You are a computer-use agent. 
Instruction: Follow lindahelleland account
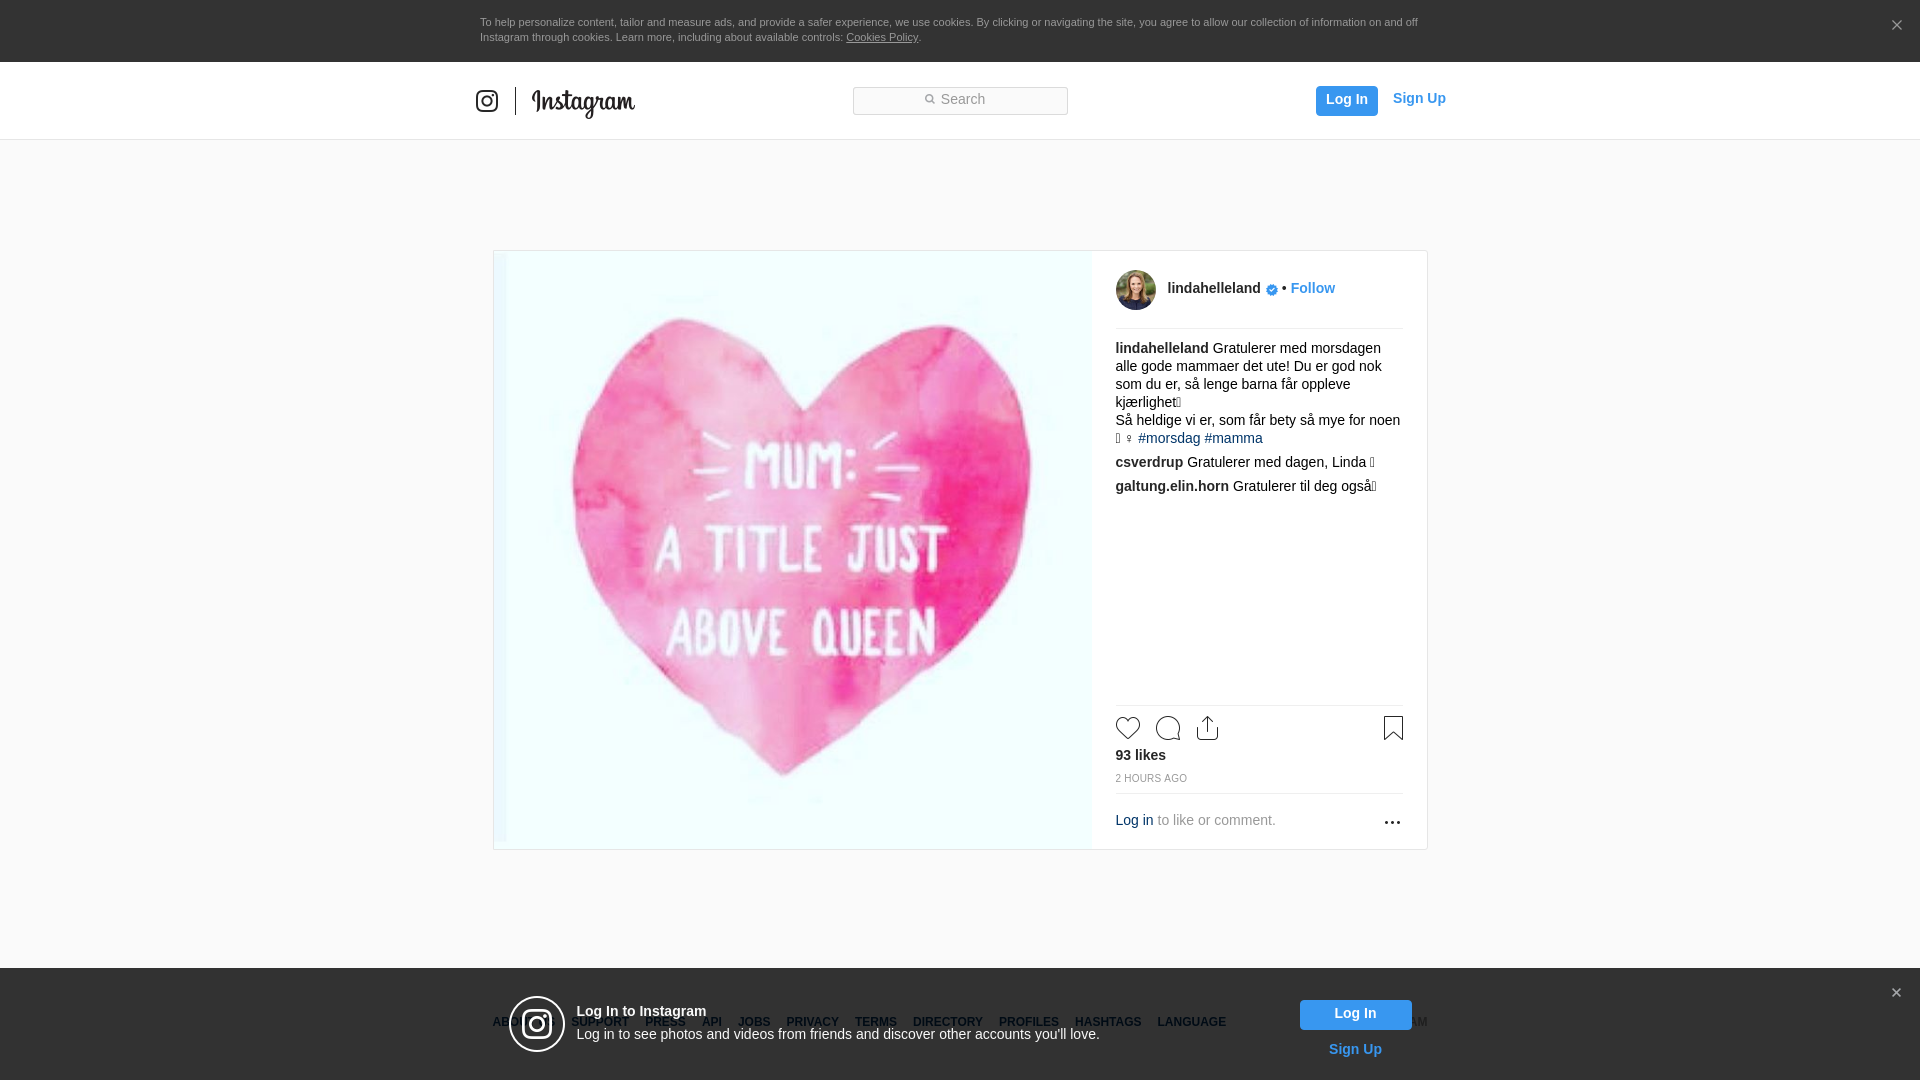(x=1312, y=288)
